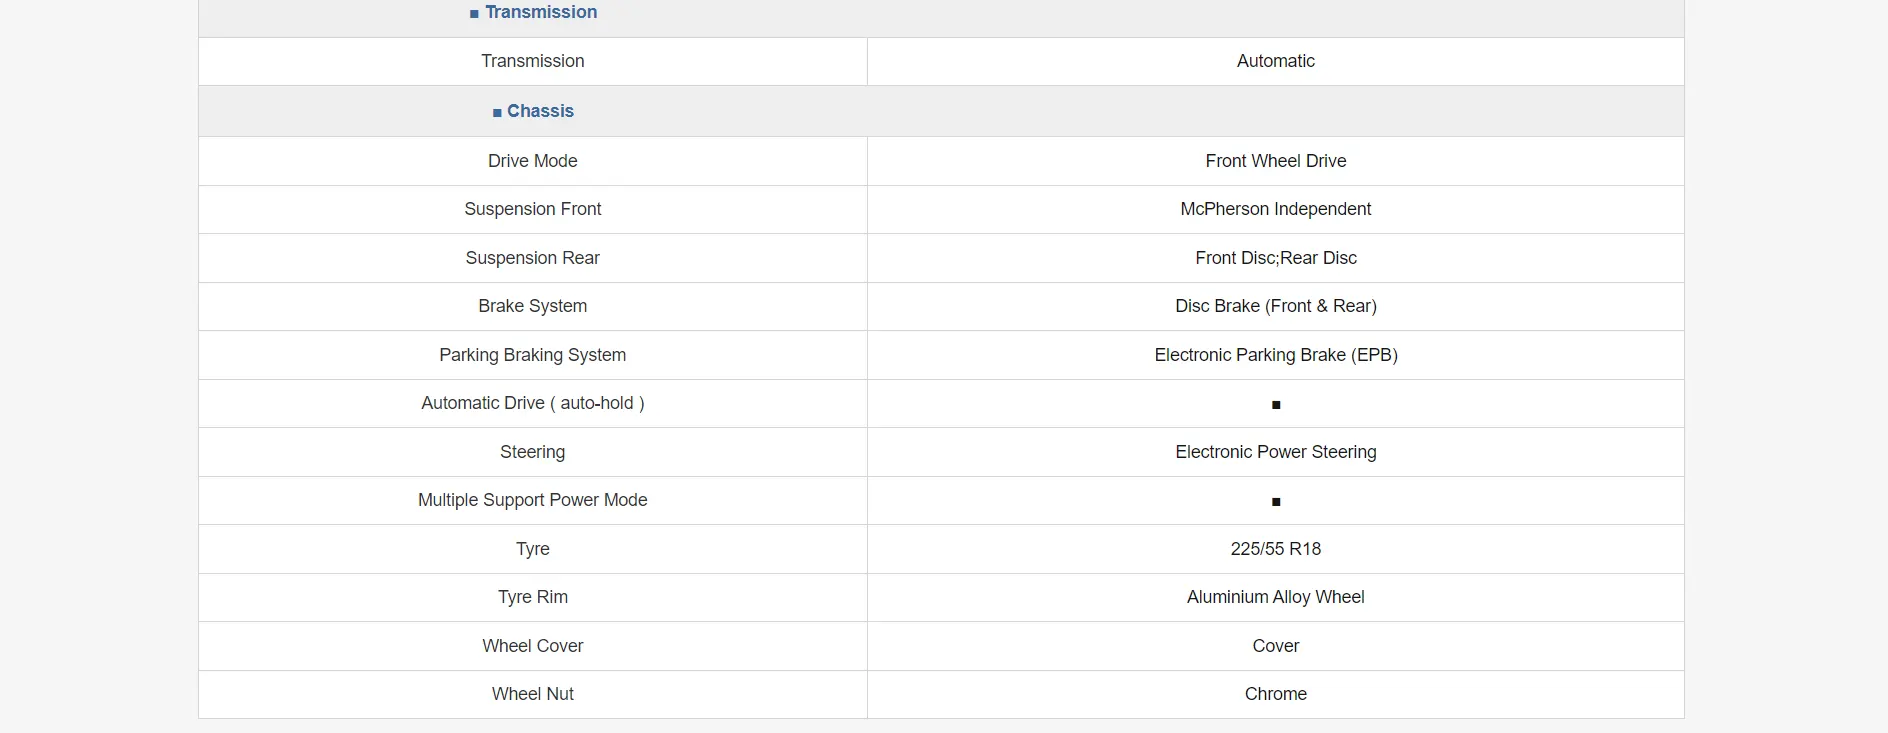Click the Suspension Rear label
Screen dimensions: 1888x733
coord(532,258)
